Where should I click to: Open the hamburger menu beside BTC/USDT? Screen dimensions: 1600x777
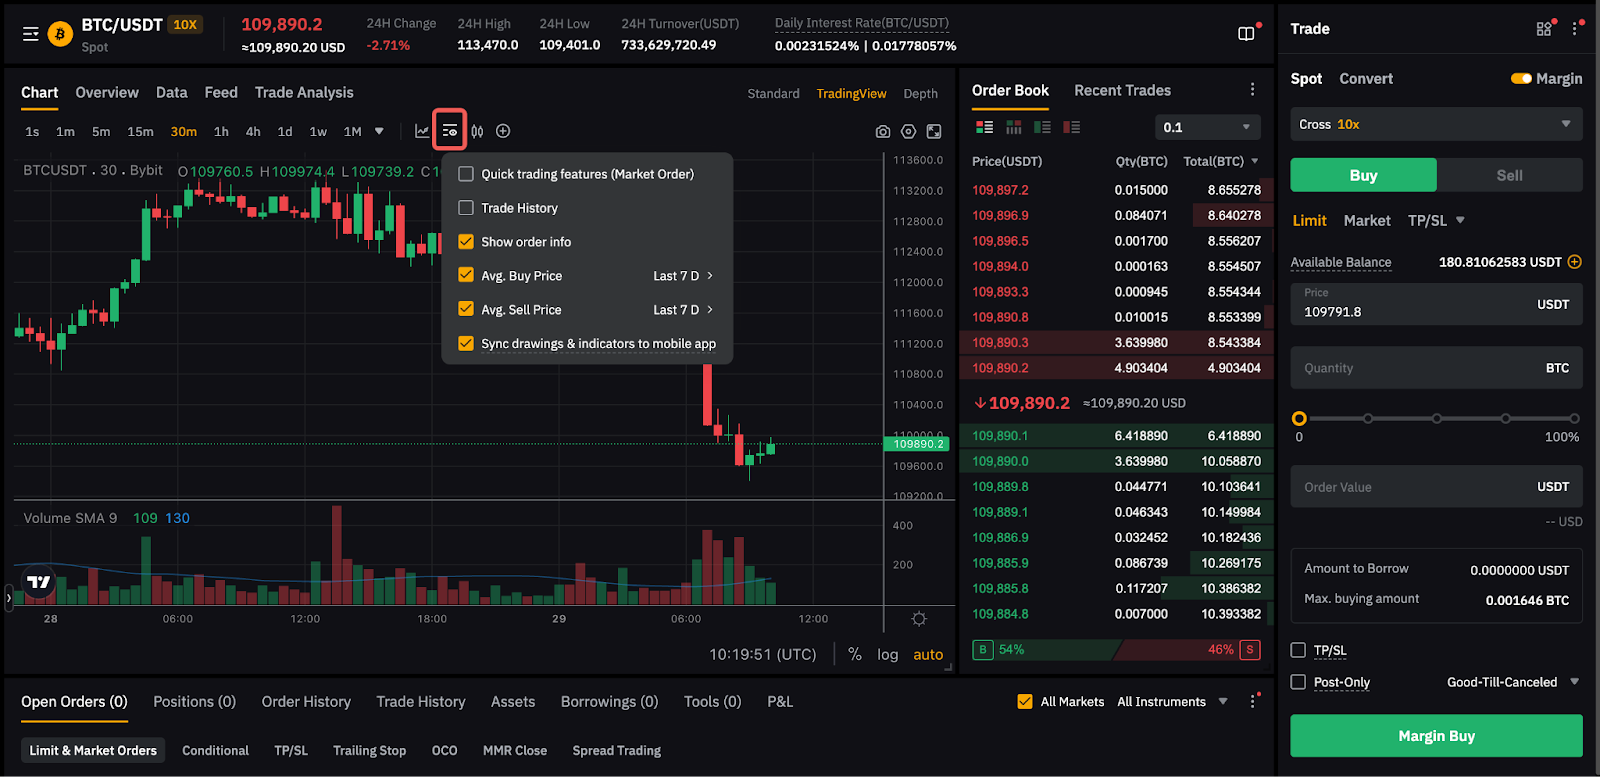31,34
